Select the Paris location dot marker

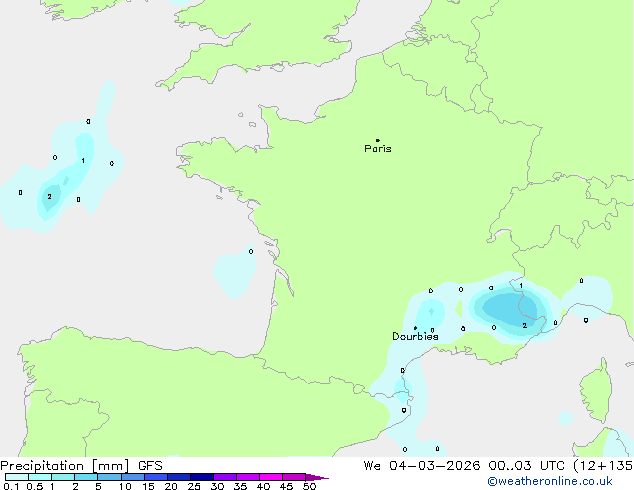(x=378, y=140)
